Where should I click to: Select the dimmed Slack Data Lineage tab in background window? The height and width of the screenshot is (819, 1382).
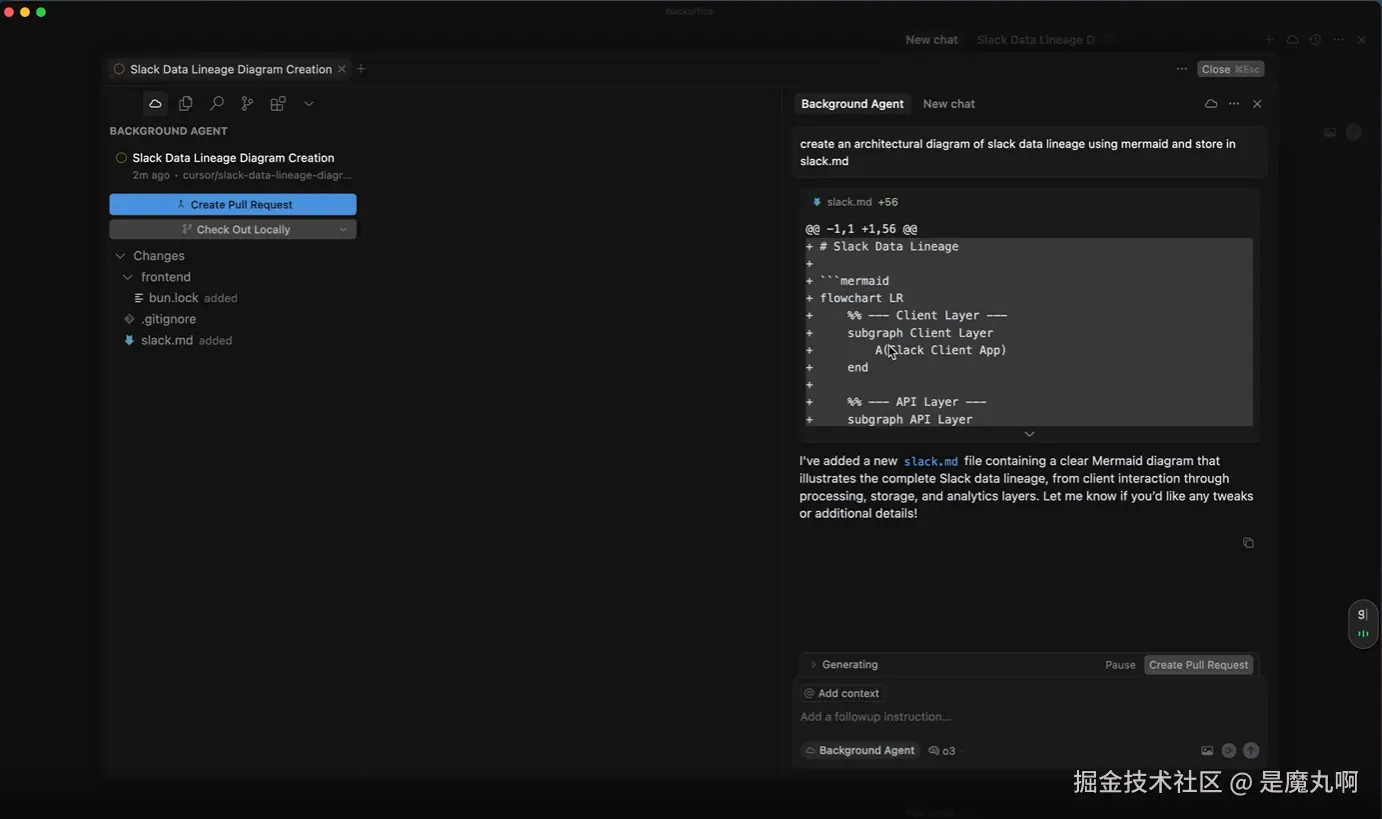point(1036,40)
